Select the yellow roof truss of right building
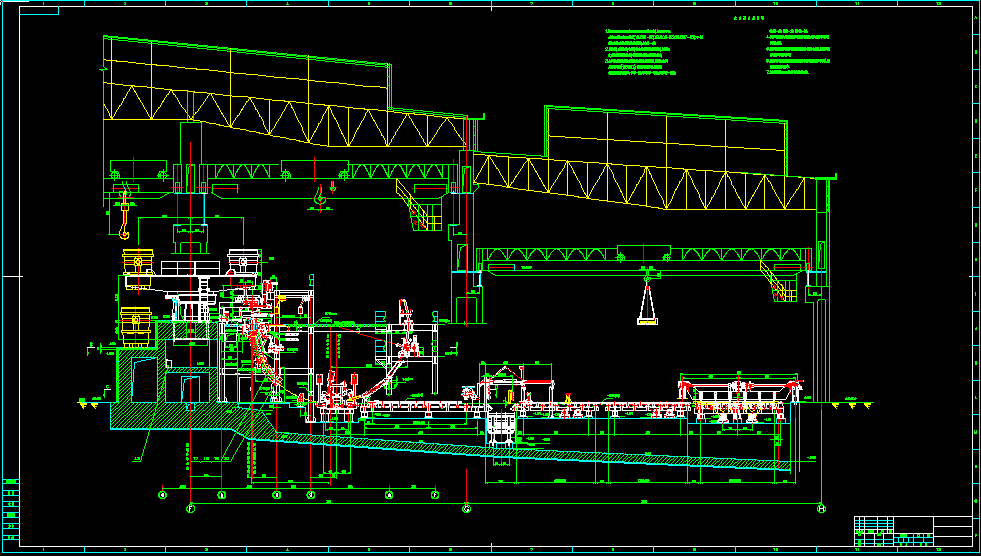The height and width of the screenshot is (556, 981). click(640, 184)
